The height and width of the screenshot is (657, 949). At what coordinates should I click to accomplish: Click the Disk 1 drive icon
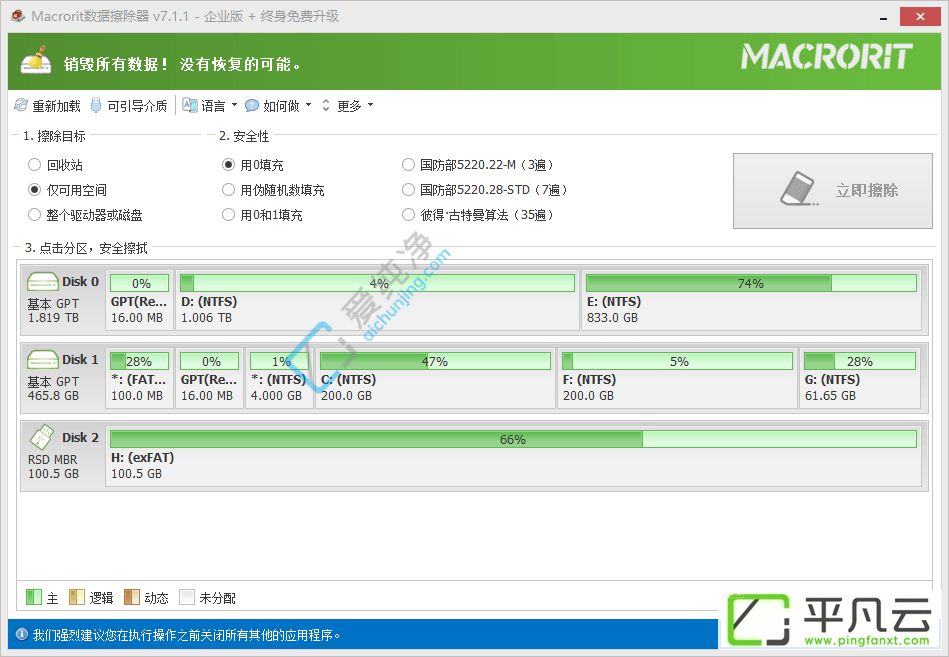tap(42, 360)
